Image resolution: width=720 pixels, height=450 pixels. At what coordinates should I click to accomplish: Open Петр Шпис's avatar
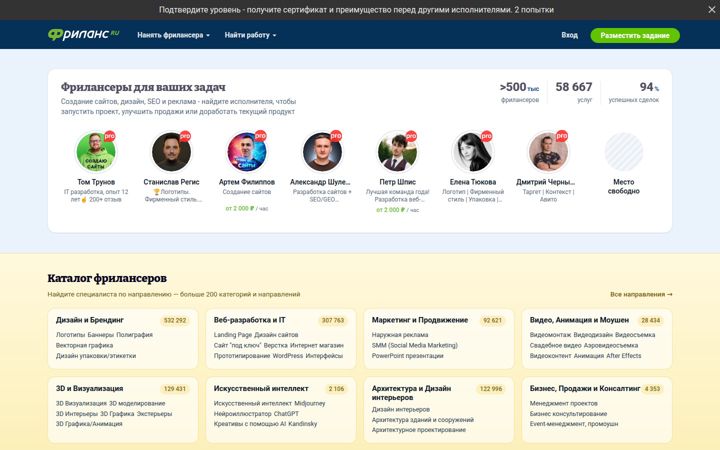click(x=397, y=152)
